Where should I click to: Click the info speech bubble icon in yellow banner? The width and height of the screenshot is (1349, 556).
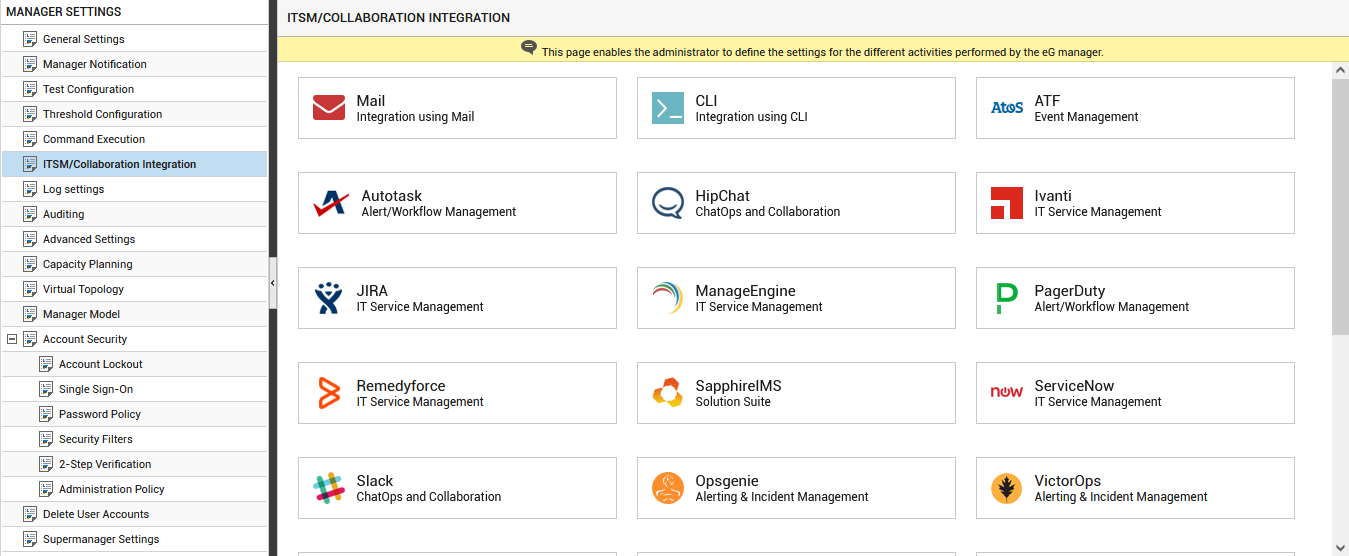[x=529, y=48]
